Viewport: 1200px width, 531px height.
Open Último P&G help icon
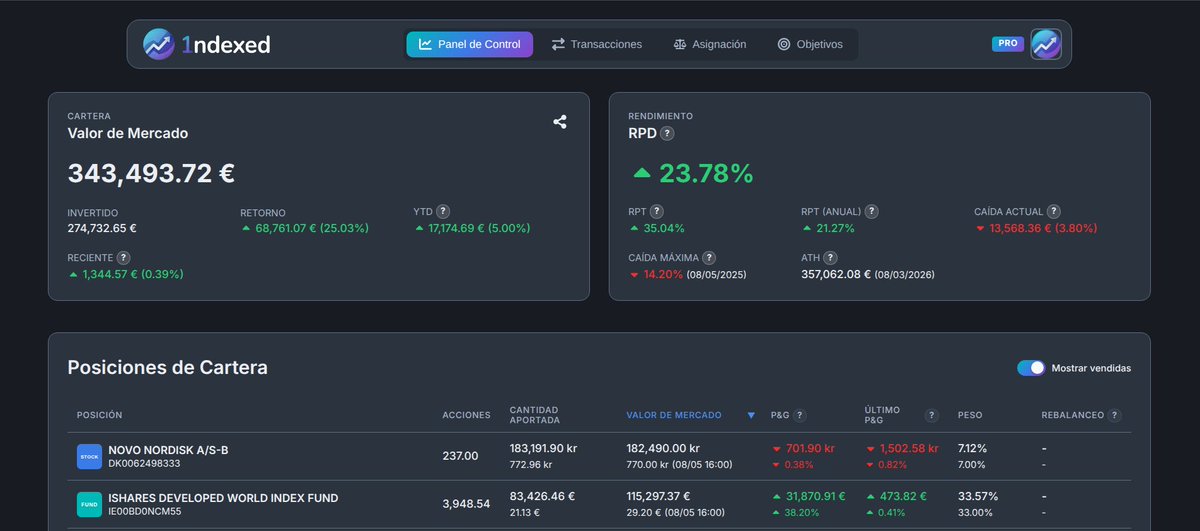(x=932, y=415)
